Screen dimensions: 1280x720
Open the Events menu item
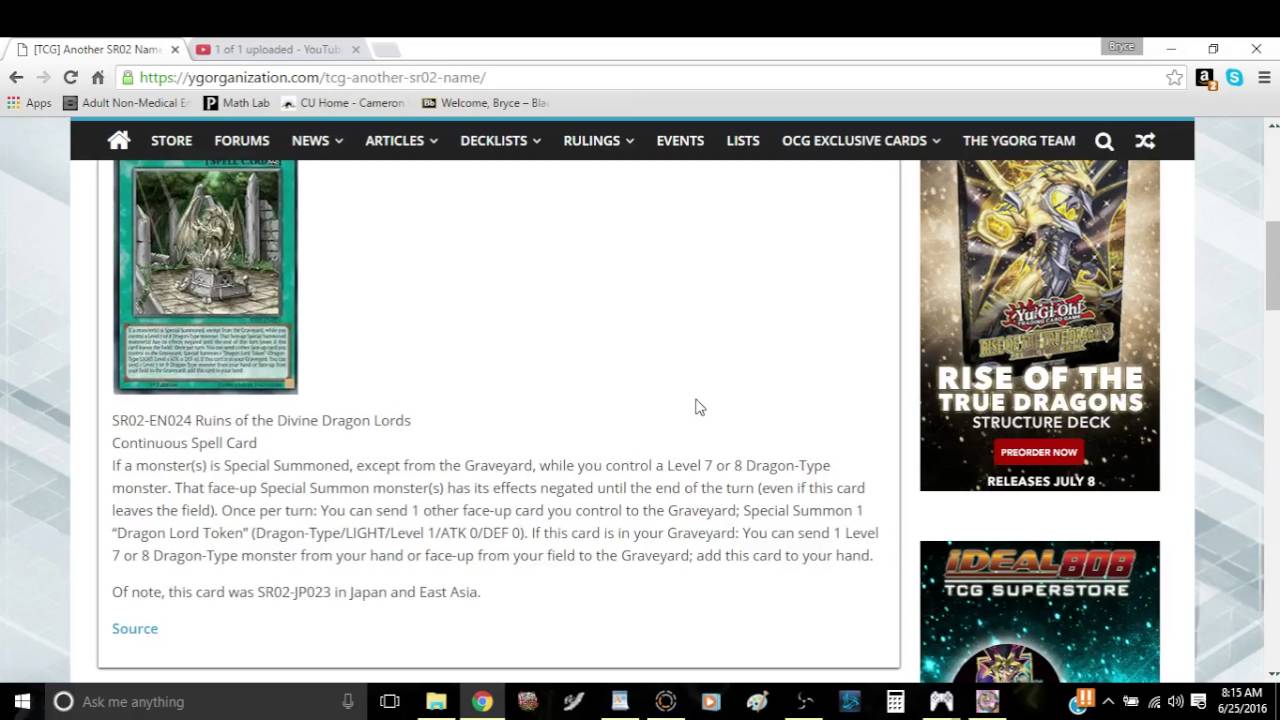pos(680,141)
